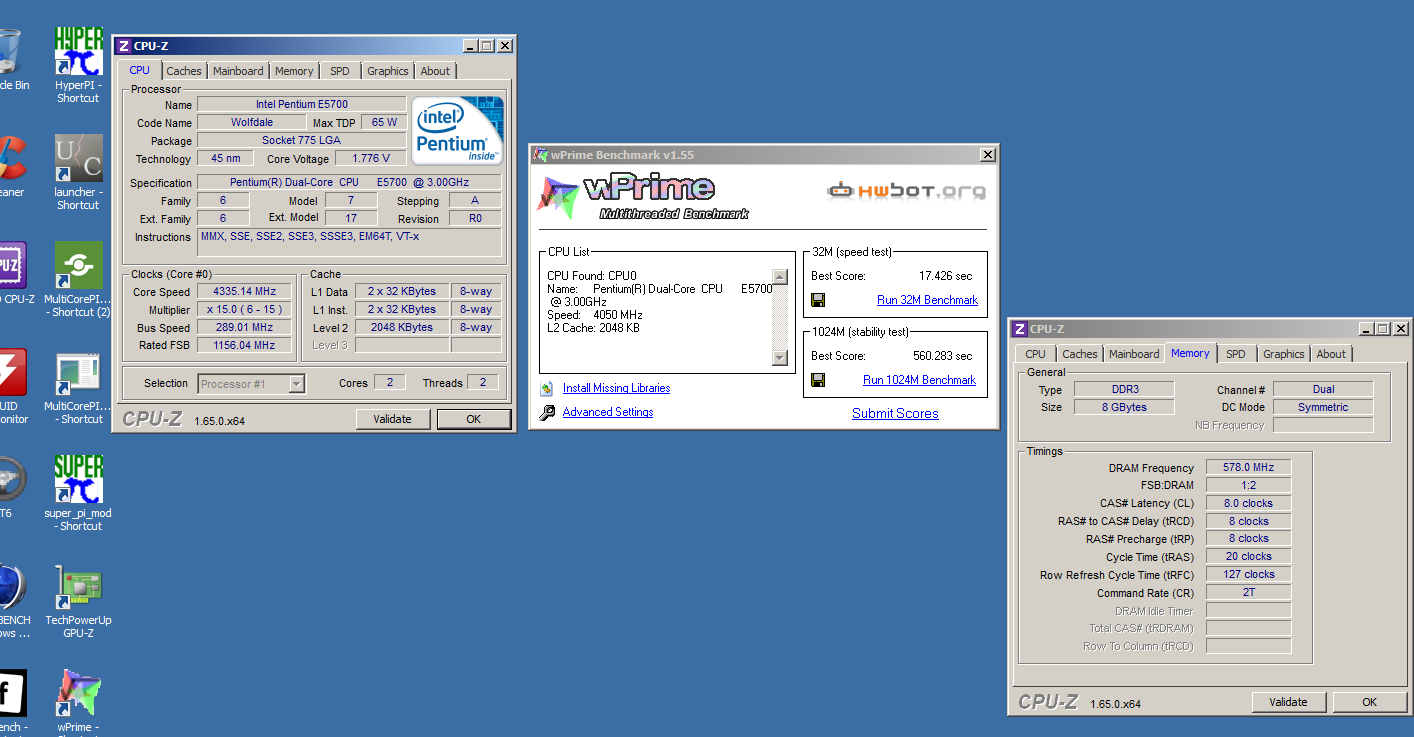This screenshot has width=1414, height=737.
Task: Switch to CPU tab in Memory window
Action: coord(1036,354)
